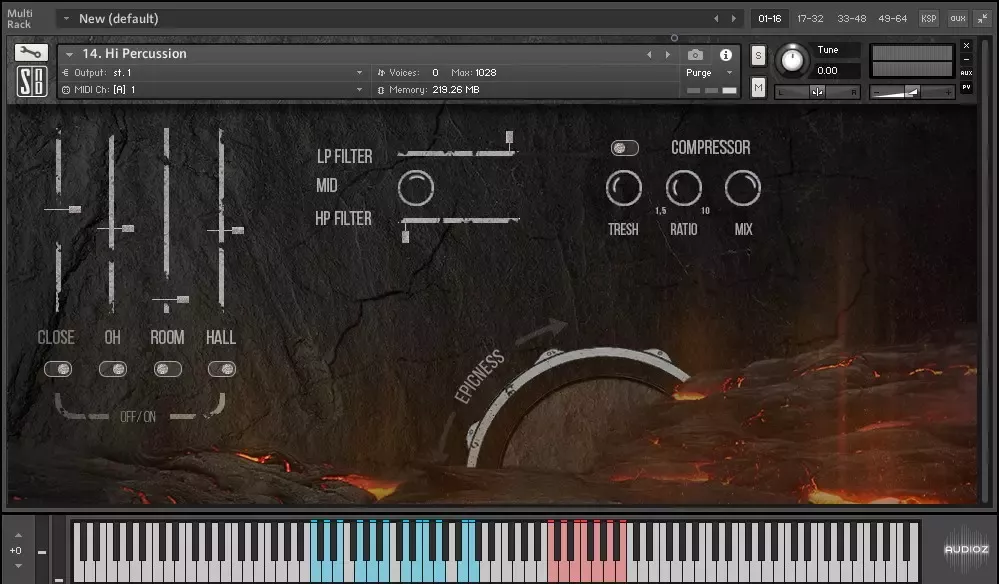Mute the Hi Percussion instrument
Screen dimensions: 999x584
pos(757,88)
